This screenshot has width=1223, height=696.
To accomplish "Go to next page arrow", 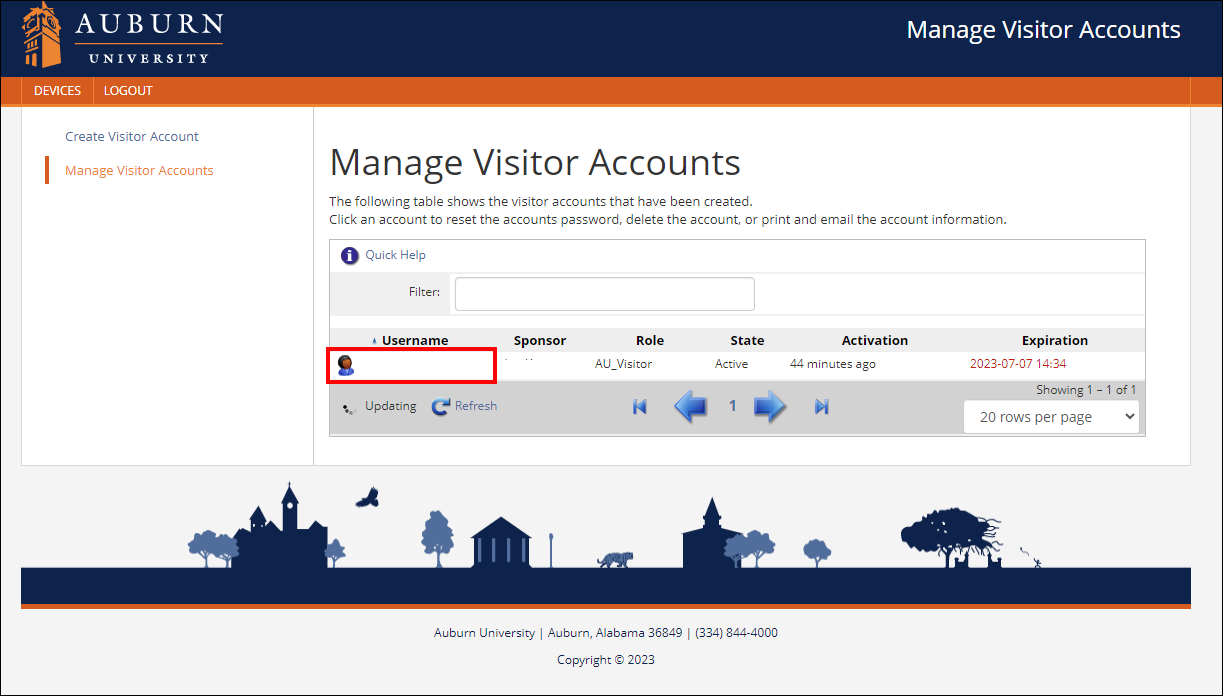I will tap(769, 407).
